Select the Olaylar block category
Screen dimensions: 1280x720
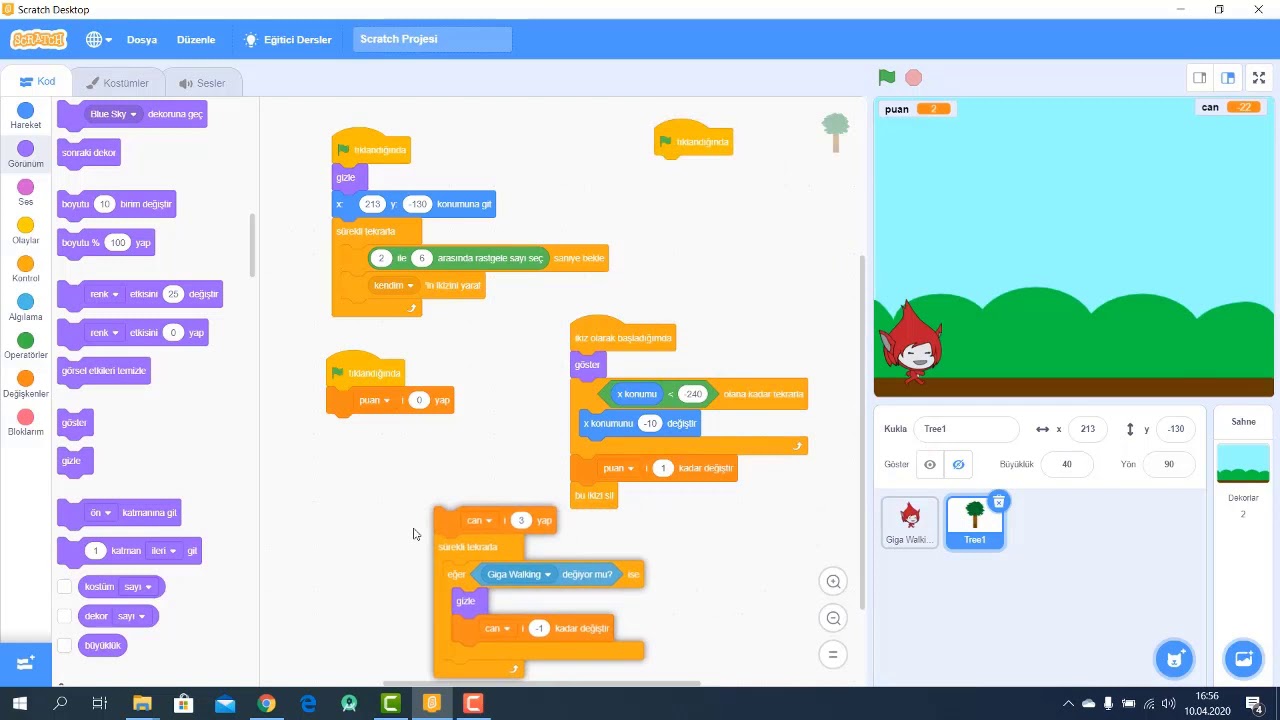(x=26, y=232)
